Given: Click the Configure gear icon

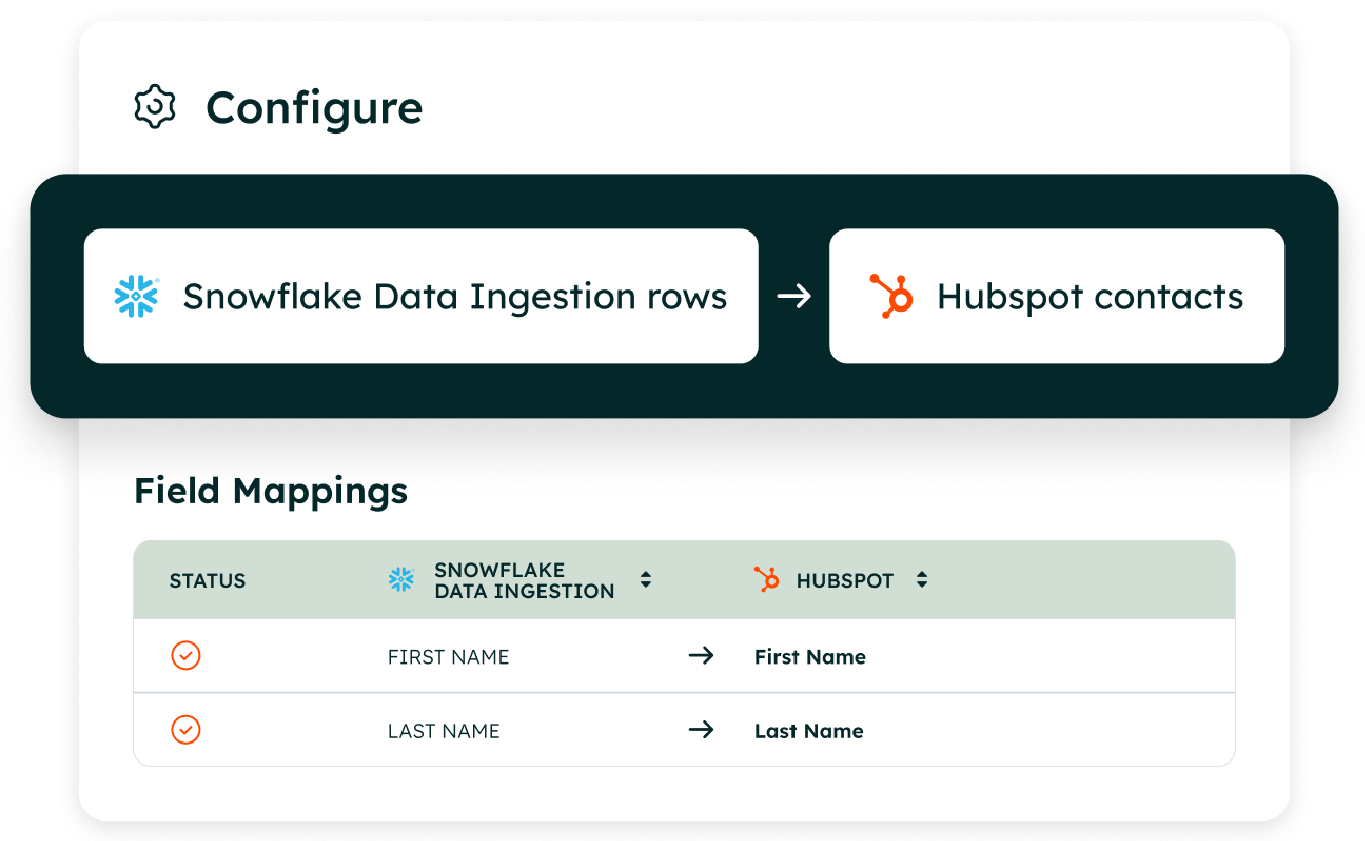Looking at the screenshot, I should [155, 107].
